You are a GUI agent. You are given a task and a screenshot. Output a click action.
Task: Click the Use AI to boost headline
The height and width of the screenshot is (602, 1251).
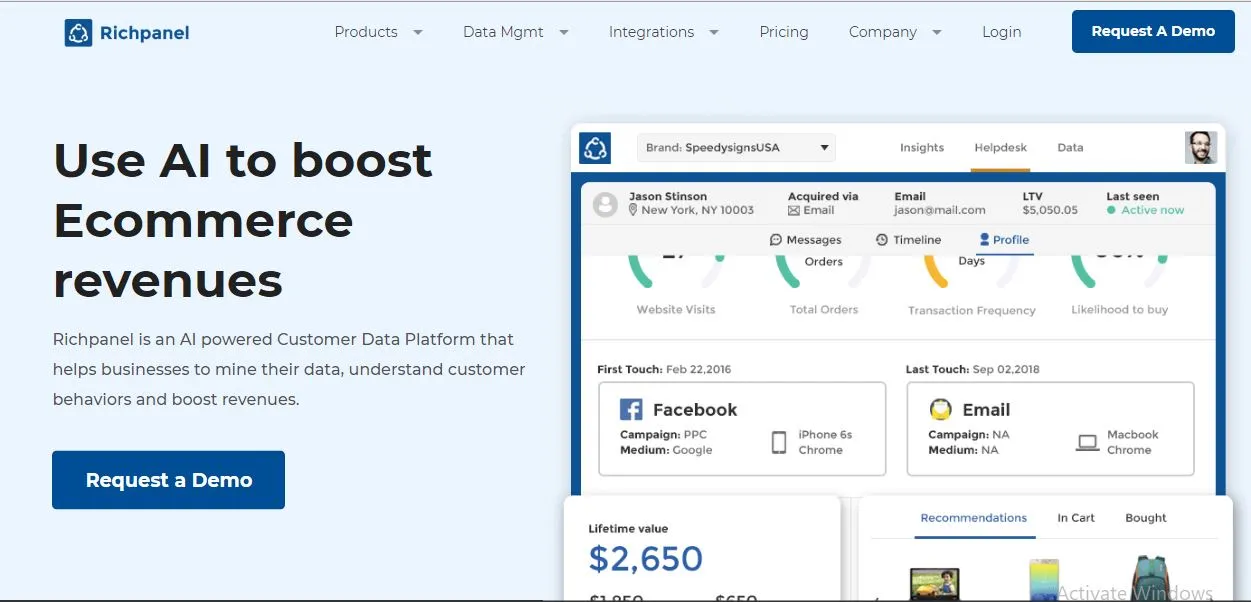pyautogui.click(x=243, y=161)
